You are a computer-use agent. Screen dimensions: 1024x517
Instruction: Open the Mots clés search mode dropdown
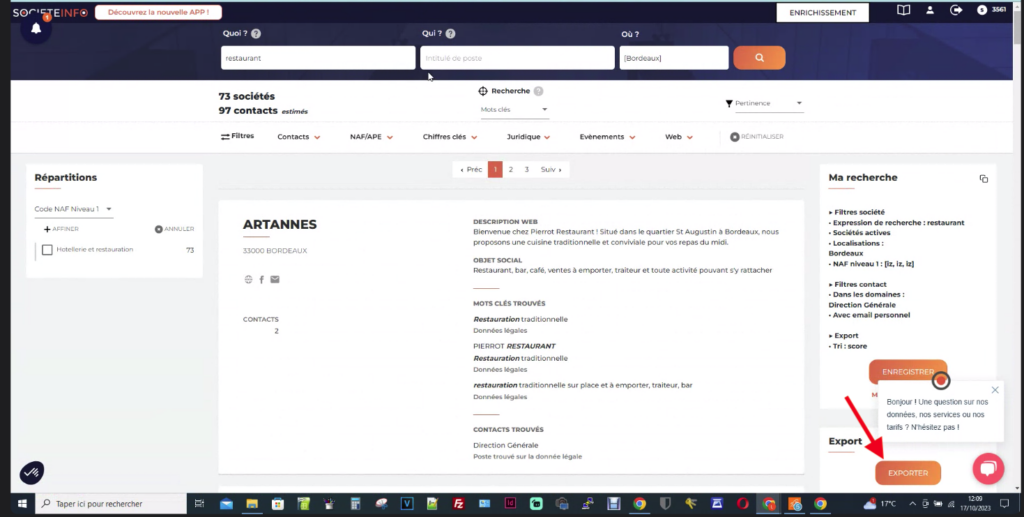pos(514,110)
